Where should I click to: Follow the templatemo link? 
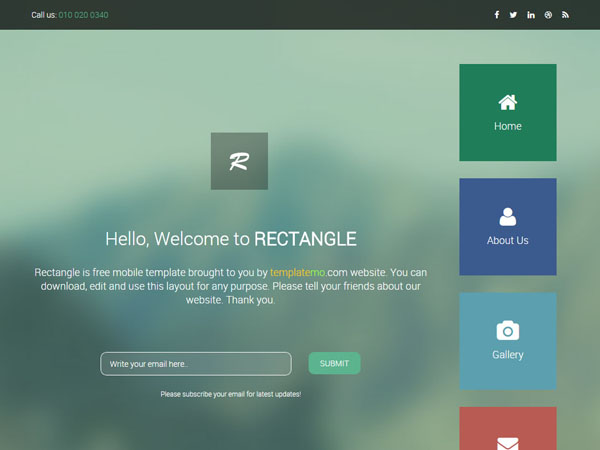[300, 272]
